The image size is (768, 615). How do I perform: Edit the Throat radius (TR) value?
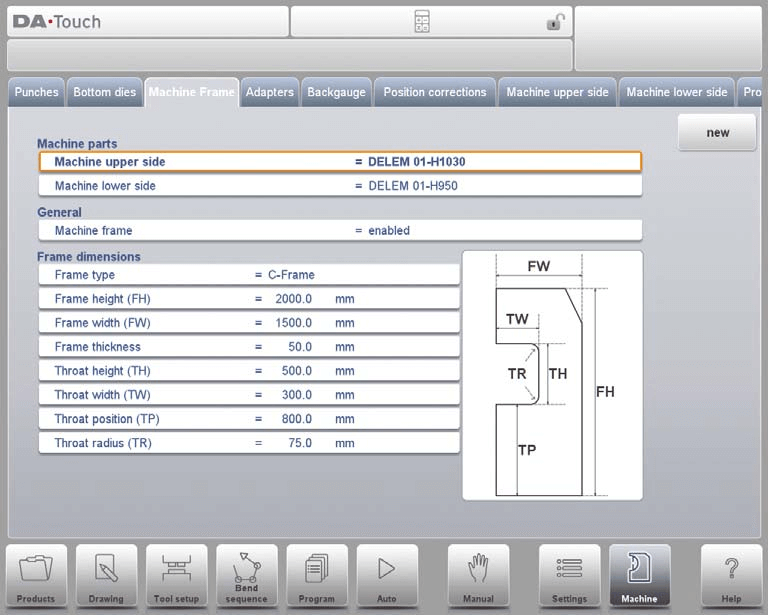point(249,443)
